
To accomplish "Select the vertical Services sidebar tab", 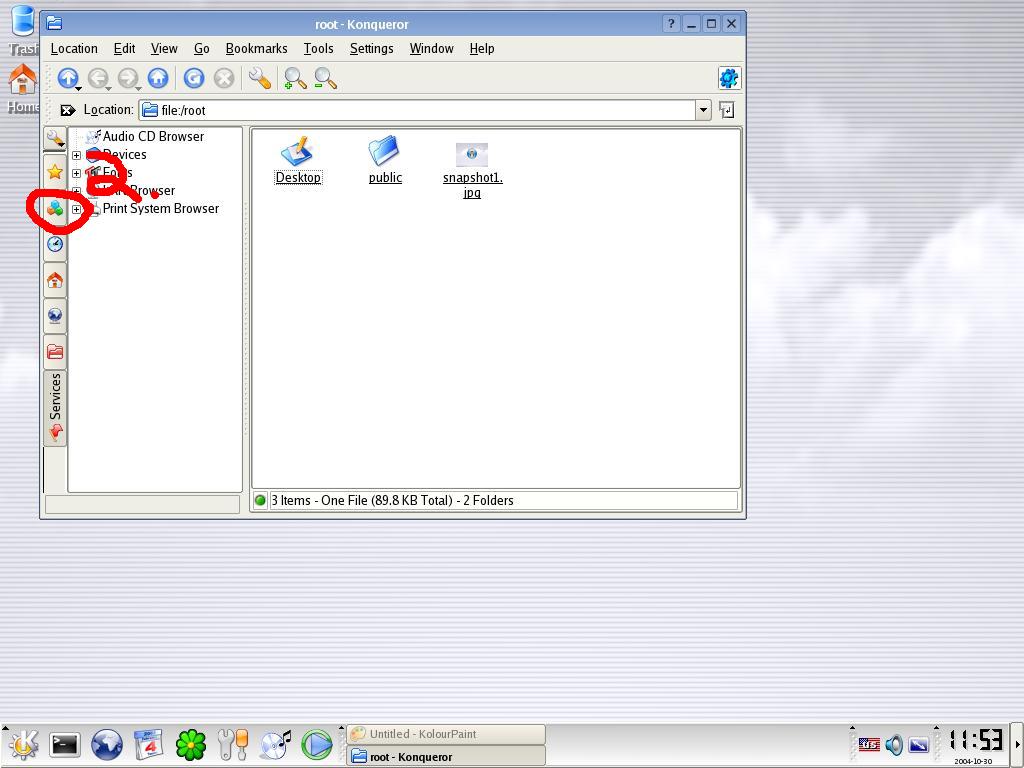I will (x=55, y=408).
